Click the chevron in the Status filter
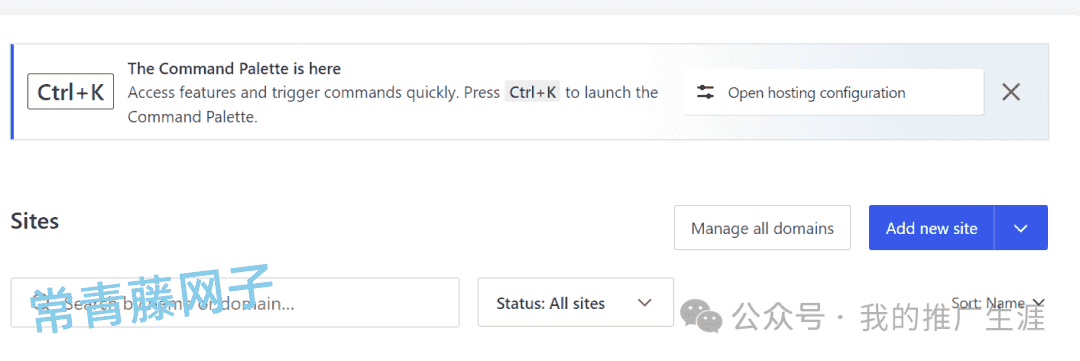 (645, 302)
